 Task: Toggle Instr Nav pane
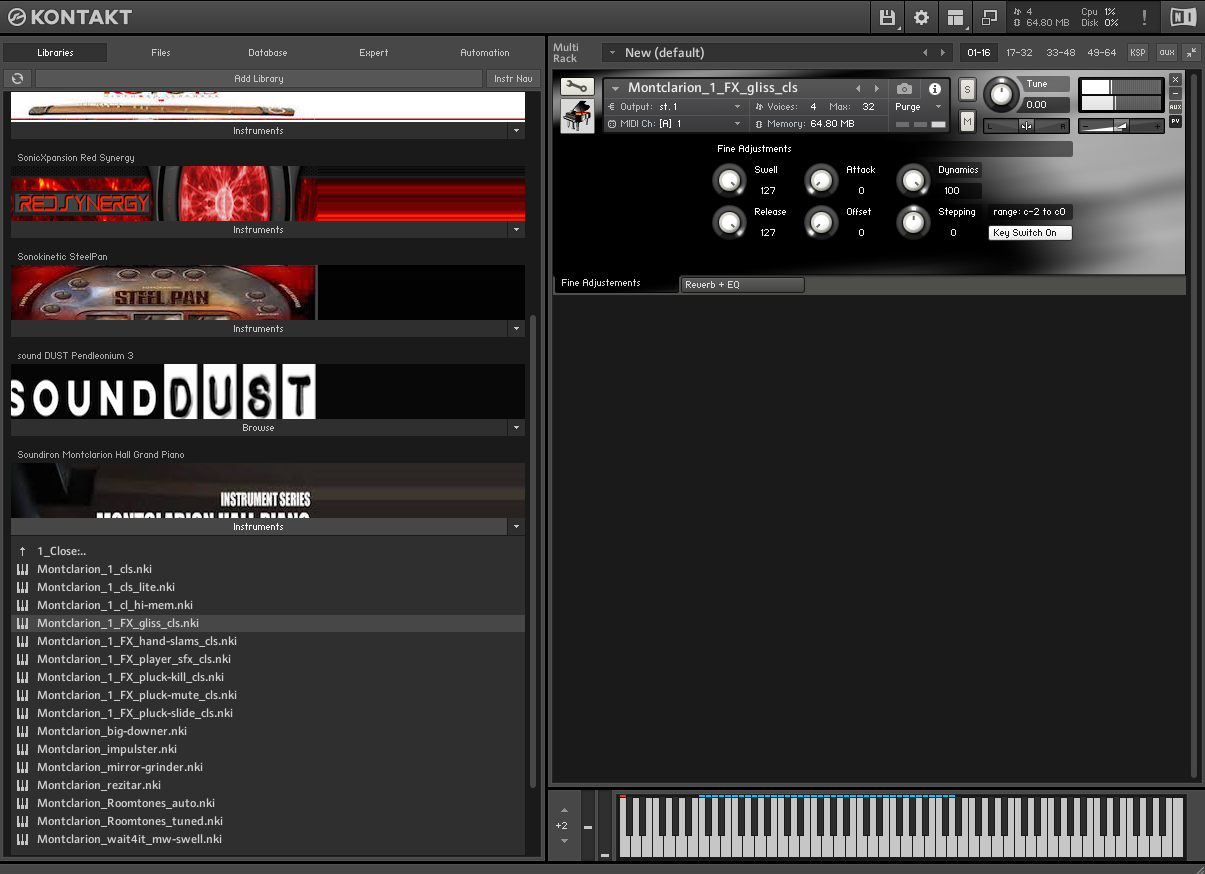513,78
